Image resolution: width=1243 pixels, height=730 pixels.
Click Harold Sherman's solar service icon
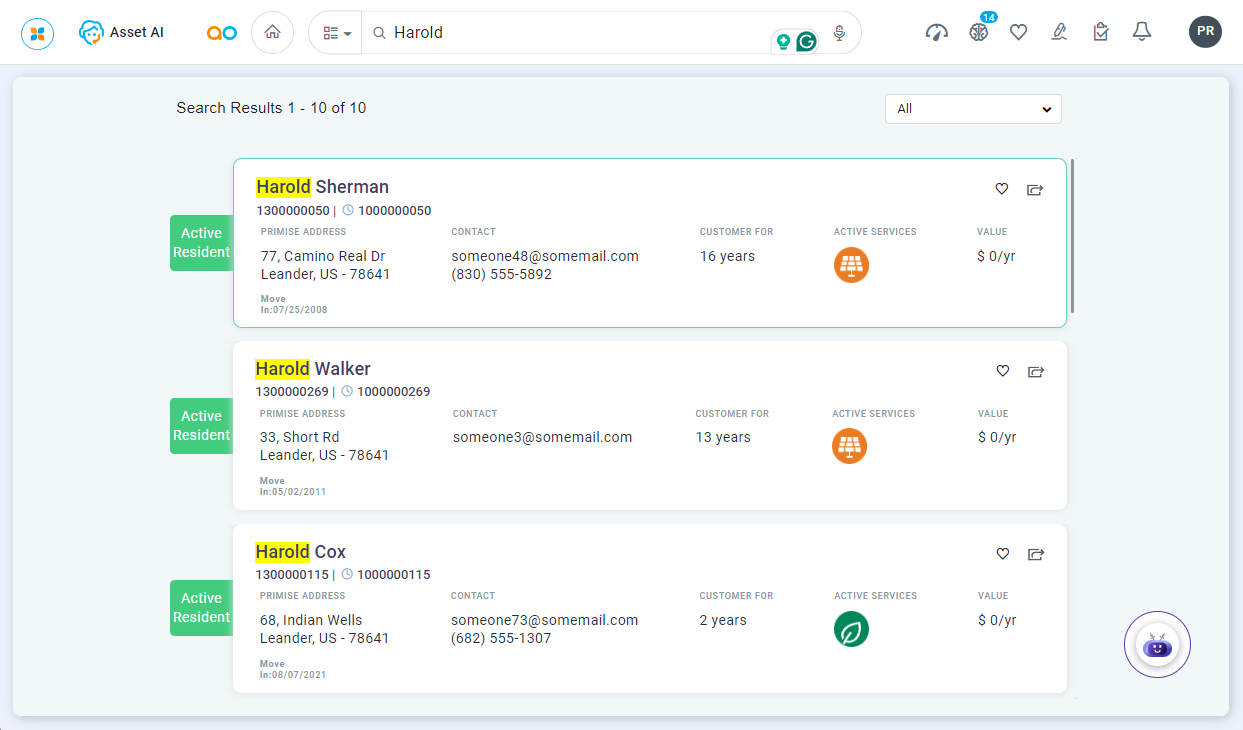(851, 265)
